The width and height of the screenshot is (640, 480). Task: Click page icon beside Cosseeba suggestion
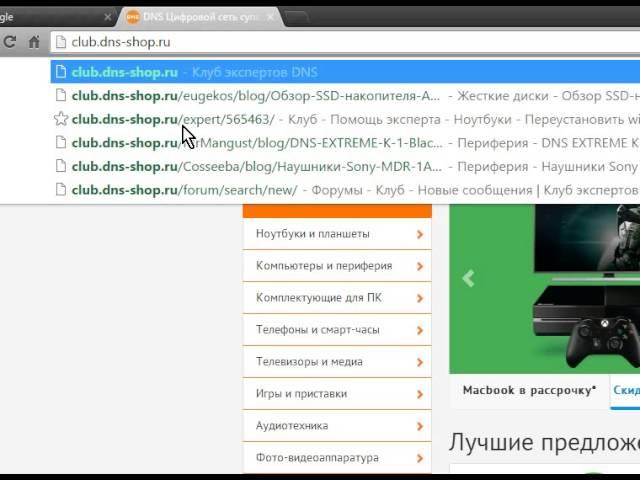(61, 166)
